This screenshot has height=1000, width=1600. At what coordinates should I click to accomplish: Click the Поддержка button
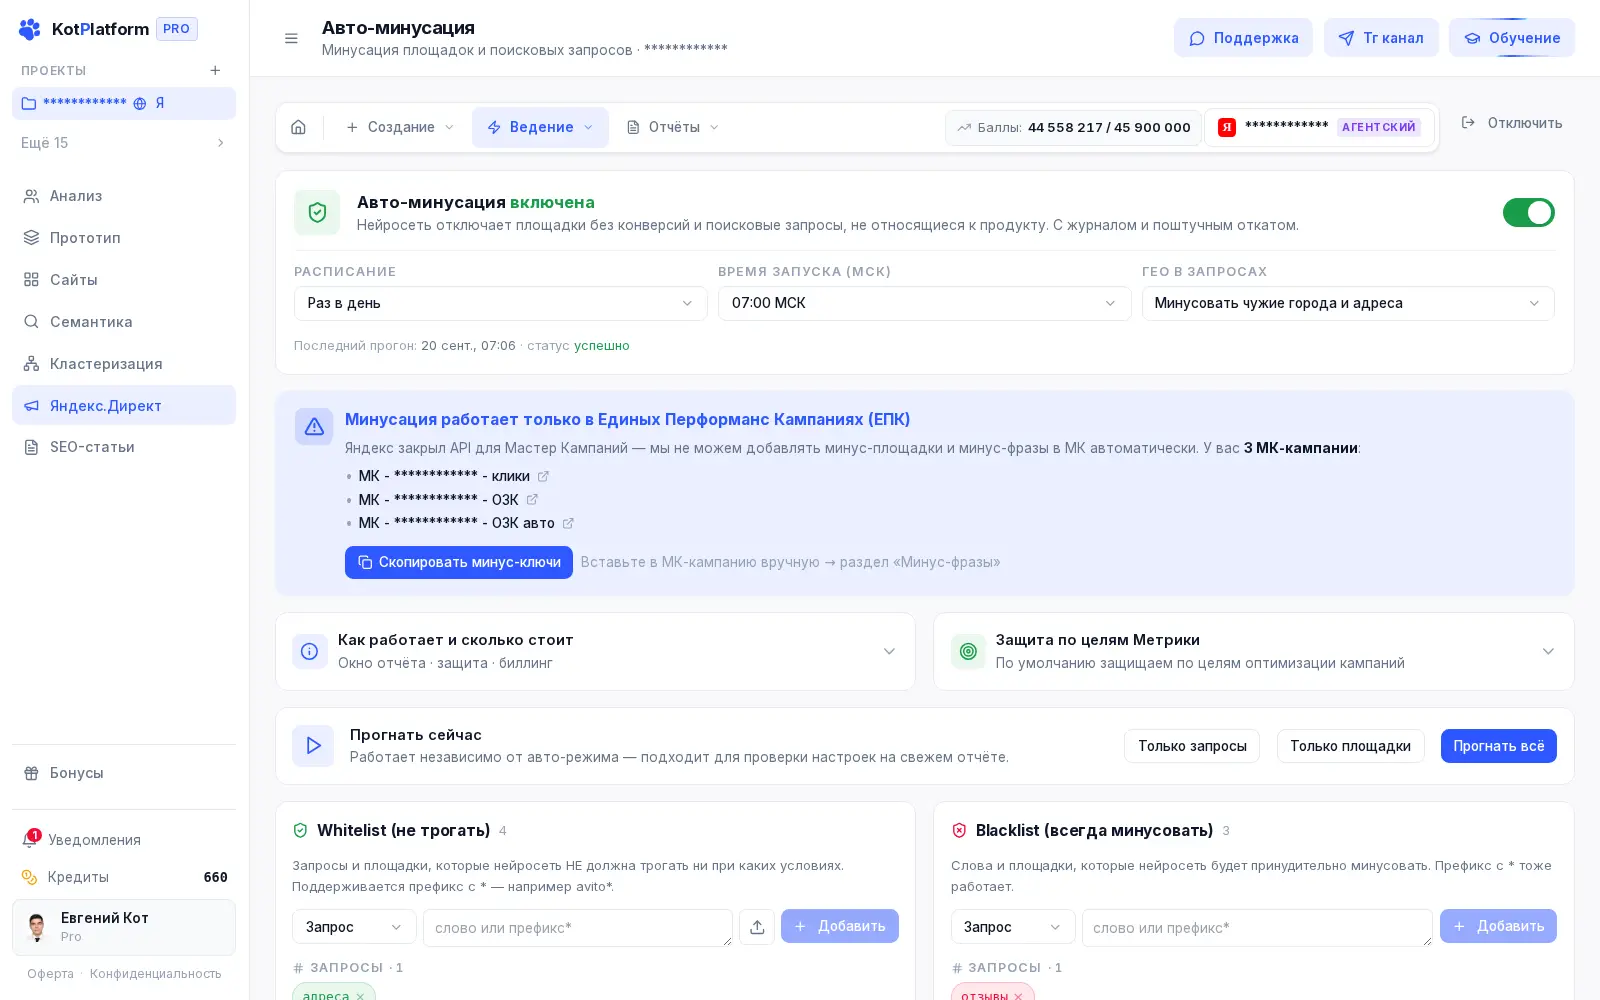pos(1243,38)
